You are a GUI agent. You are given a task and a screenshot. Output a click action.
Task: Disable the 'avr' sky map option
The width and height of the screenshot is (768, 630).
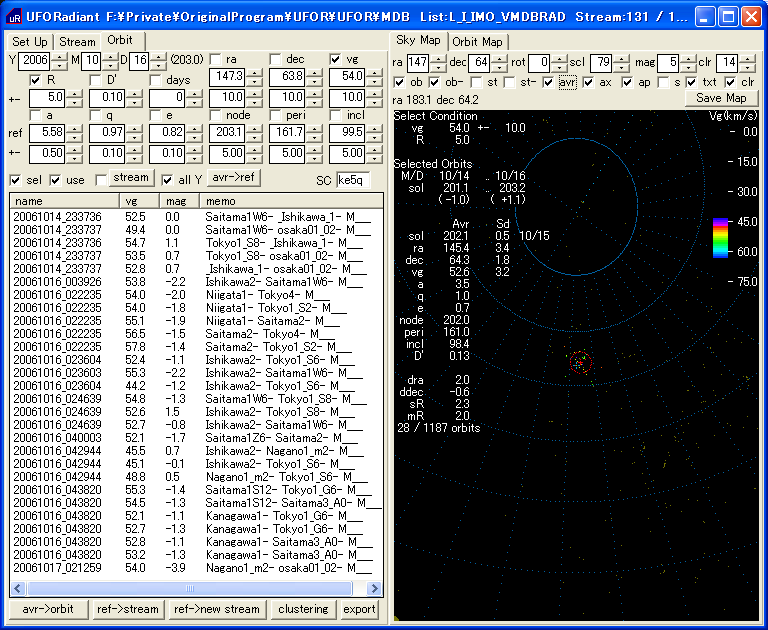[550, 82]
